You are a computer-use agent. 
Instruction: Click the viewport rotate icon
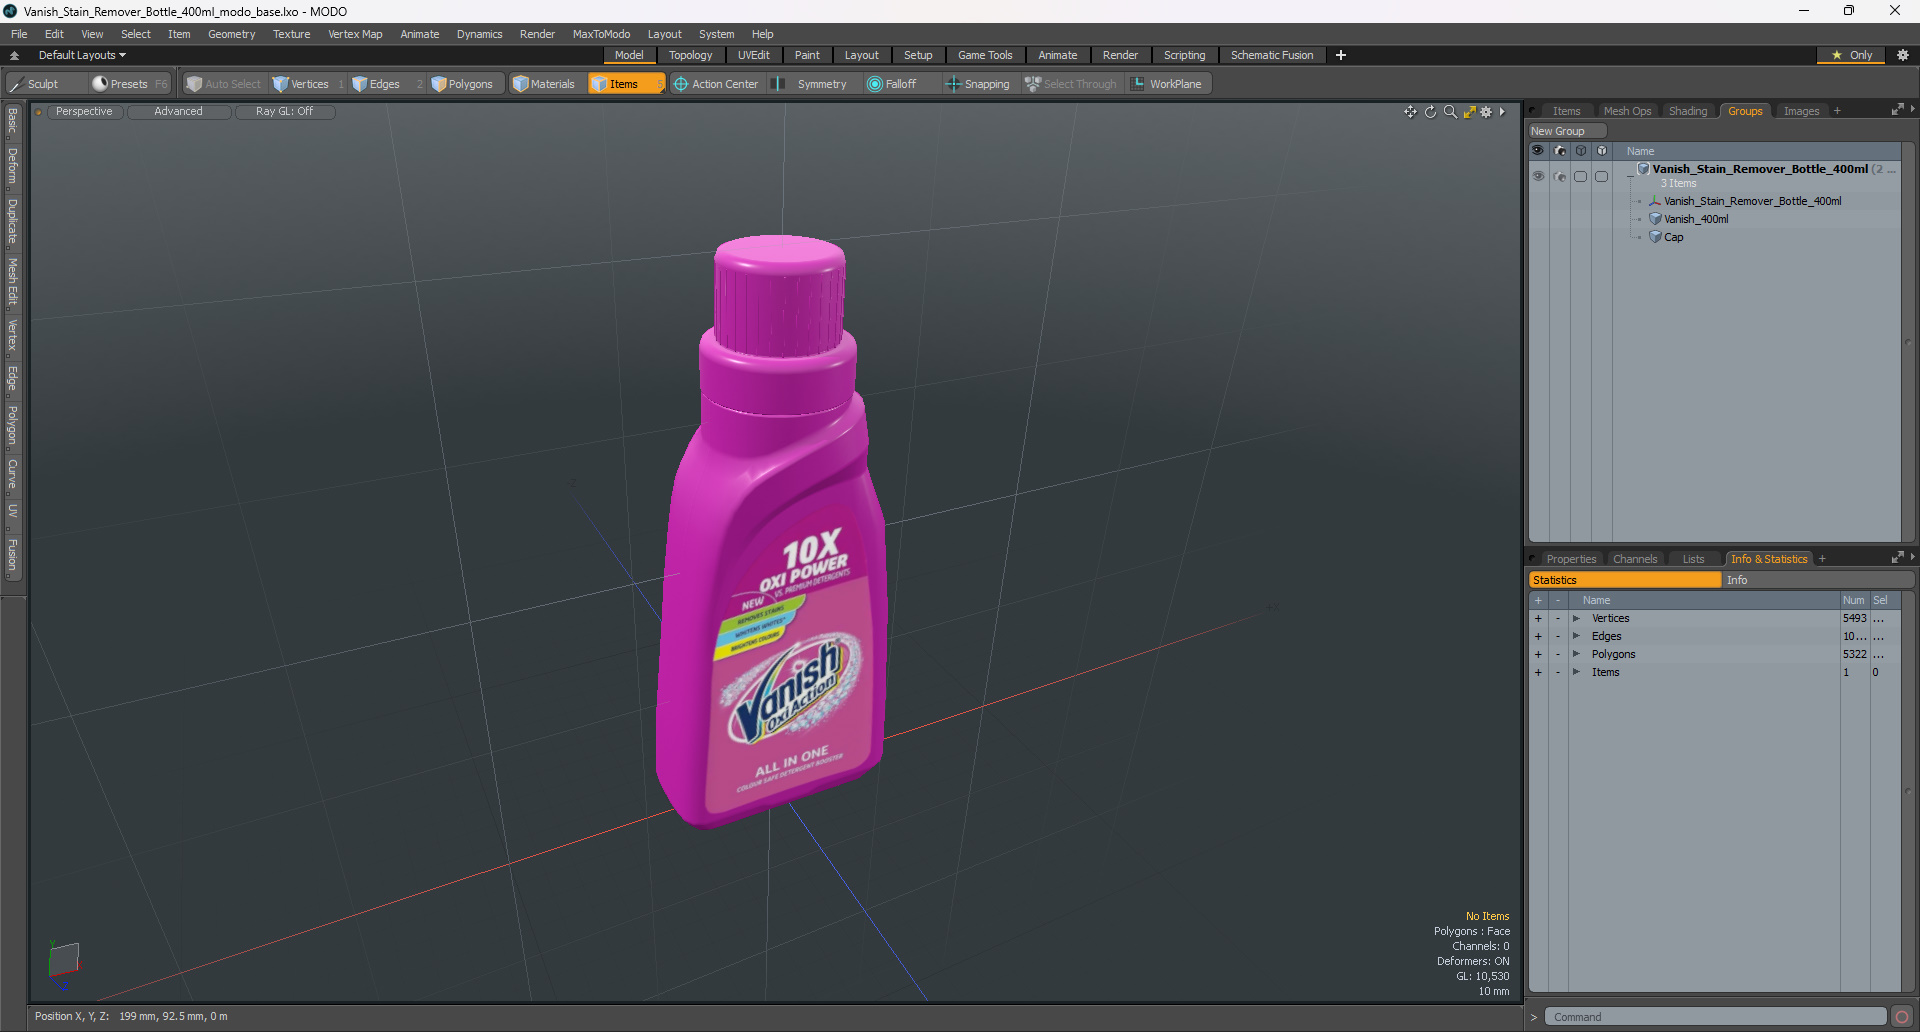click(x=1430, y=112)
